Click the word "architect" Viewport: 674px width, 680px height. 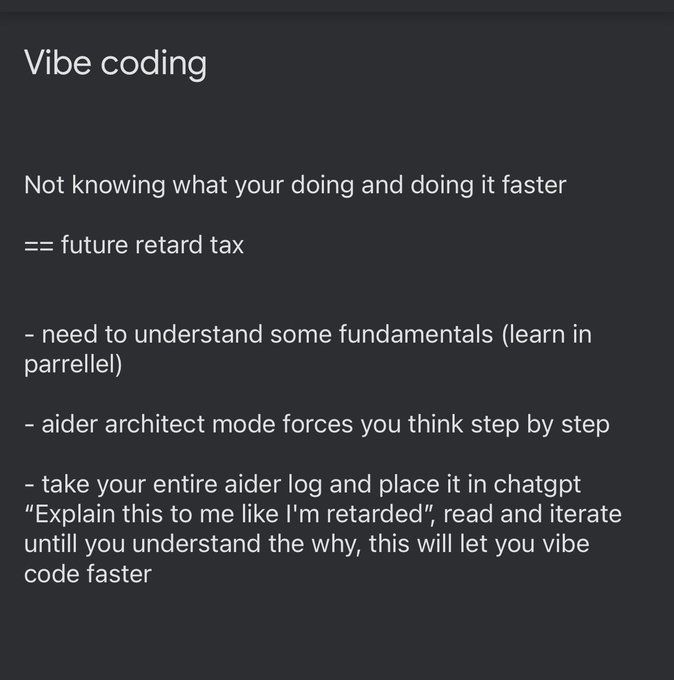[175, 424]
